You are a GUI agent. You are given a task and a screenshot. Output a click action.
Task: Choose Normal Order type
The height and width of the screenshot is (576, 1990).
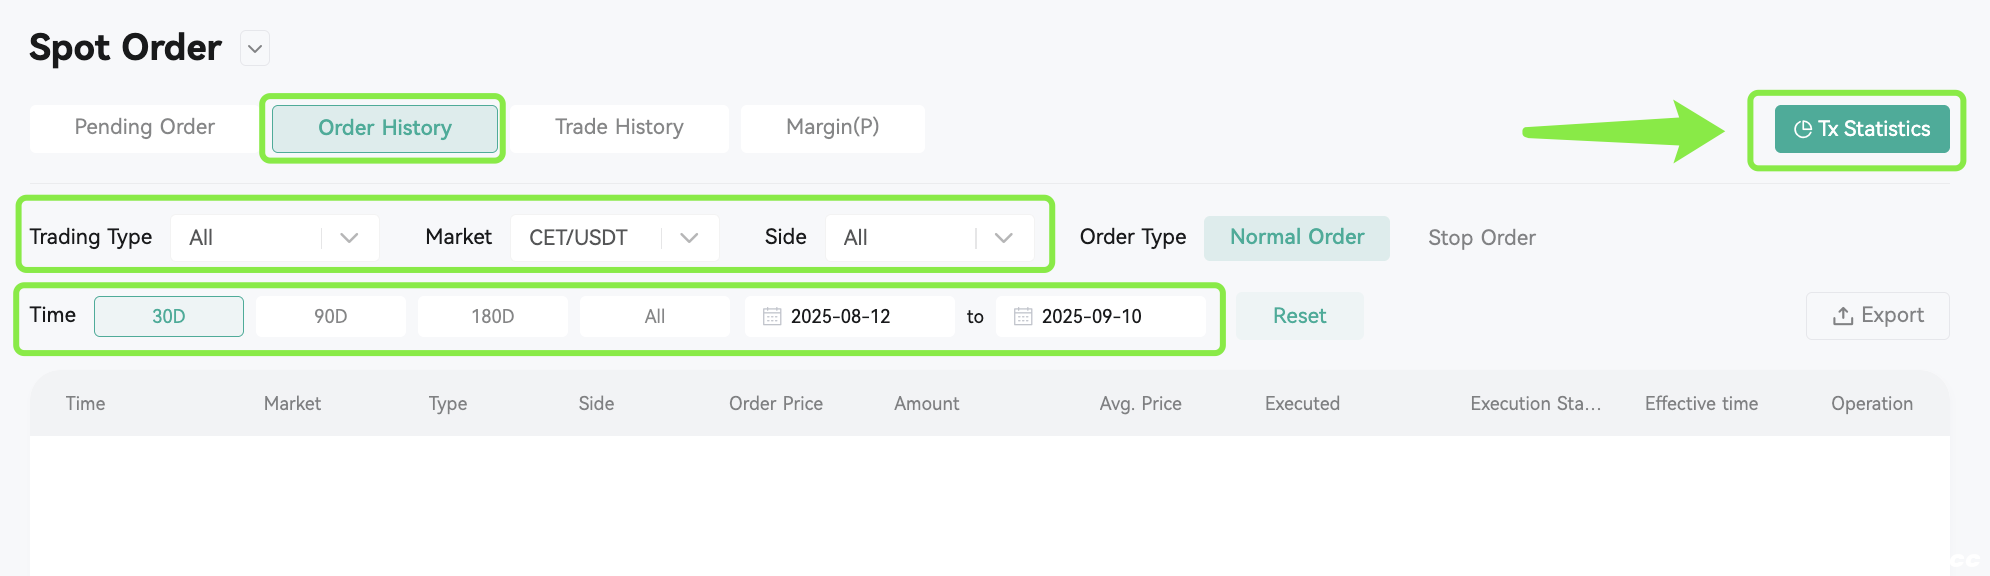[x=1297, y=238]
